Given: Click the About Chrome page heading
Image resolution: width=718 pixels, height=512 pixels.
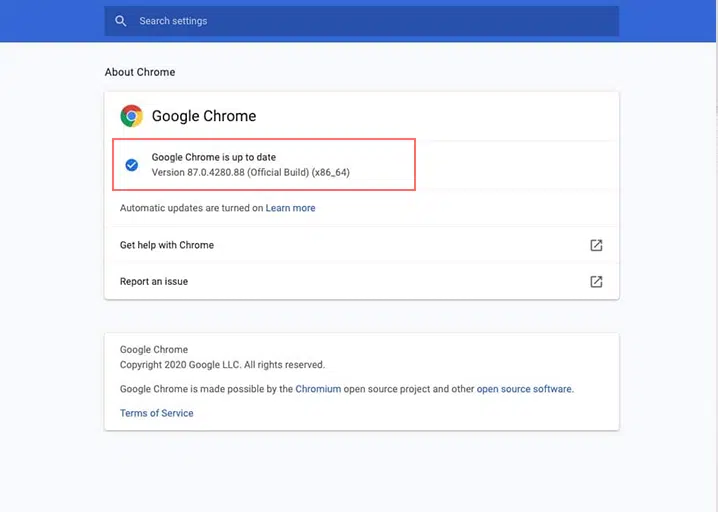Looking at the screenshot, I should (x=140, y=73).
